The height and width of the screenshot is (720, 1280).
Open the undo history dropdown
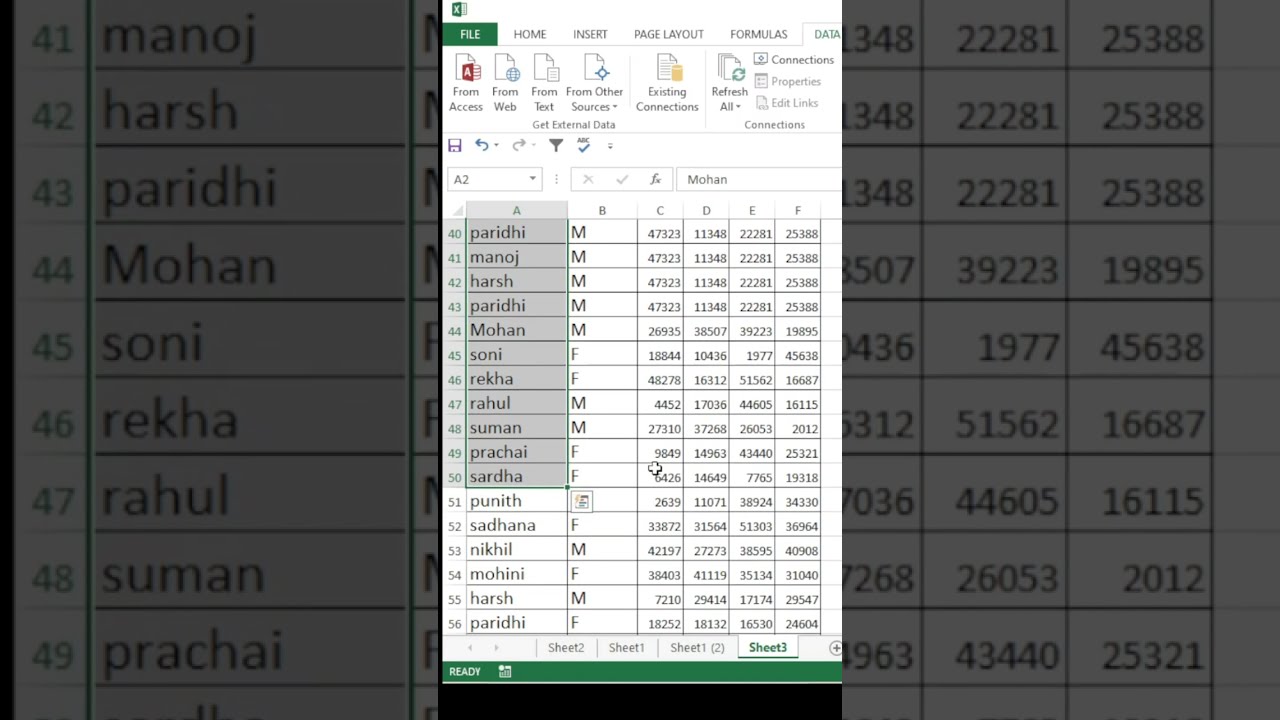pyautogui.click(x=496, y=146)
